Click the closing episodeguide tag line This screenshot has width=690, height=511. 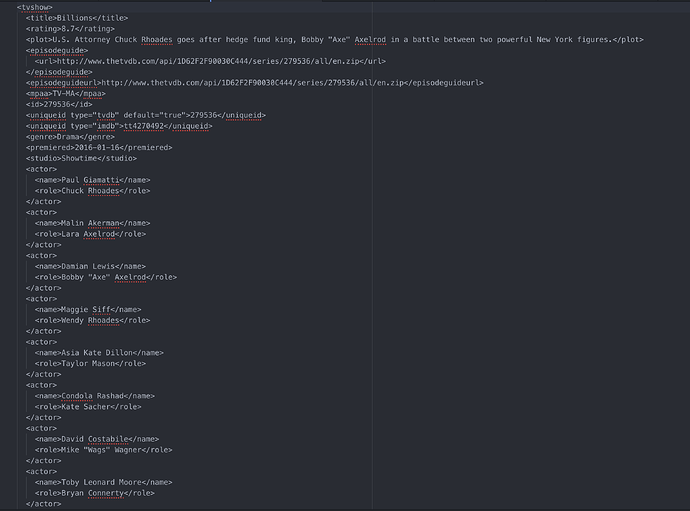click(59, 72)
